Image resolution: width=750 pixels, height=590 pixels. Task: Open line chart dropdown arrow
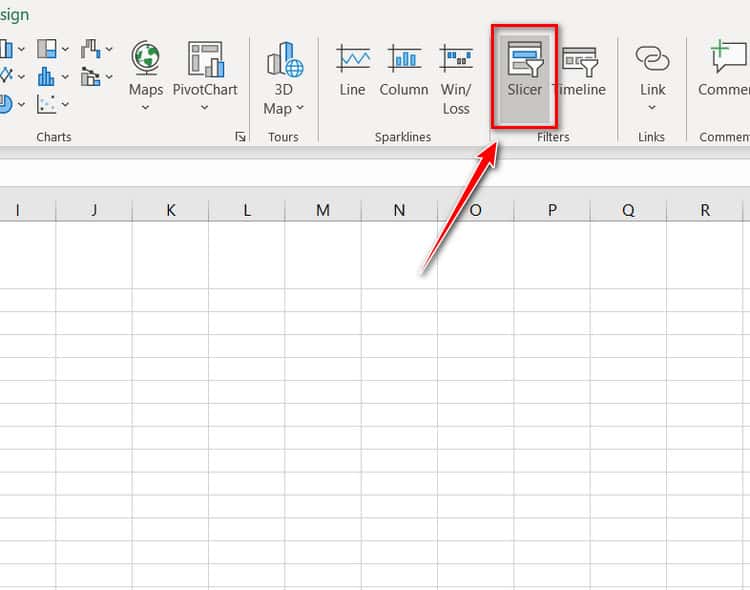point(22,77)
